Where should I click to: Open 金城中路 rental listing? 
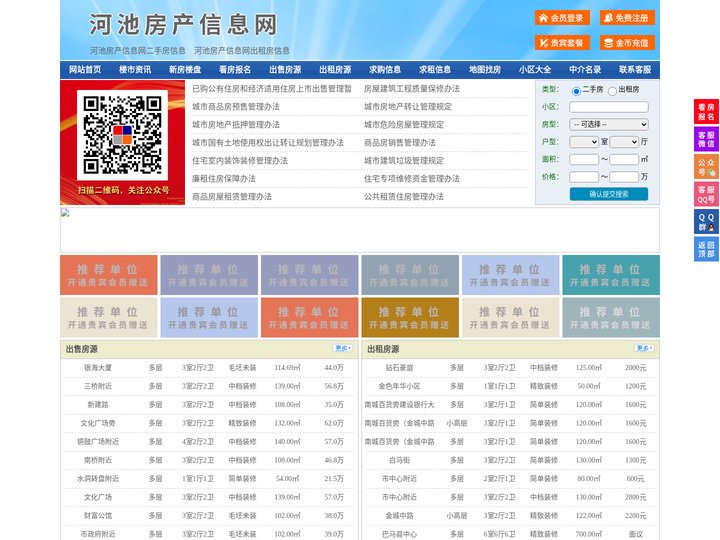point(399,516)
